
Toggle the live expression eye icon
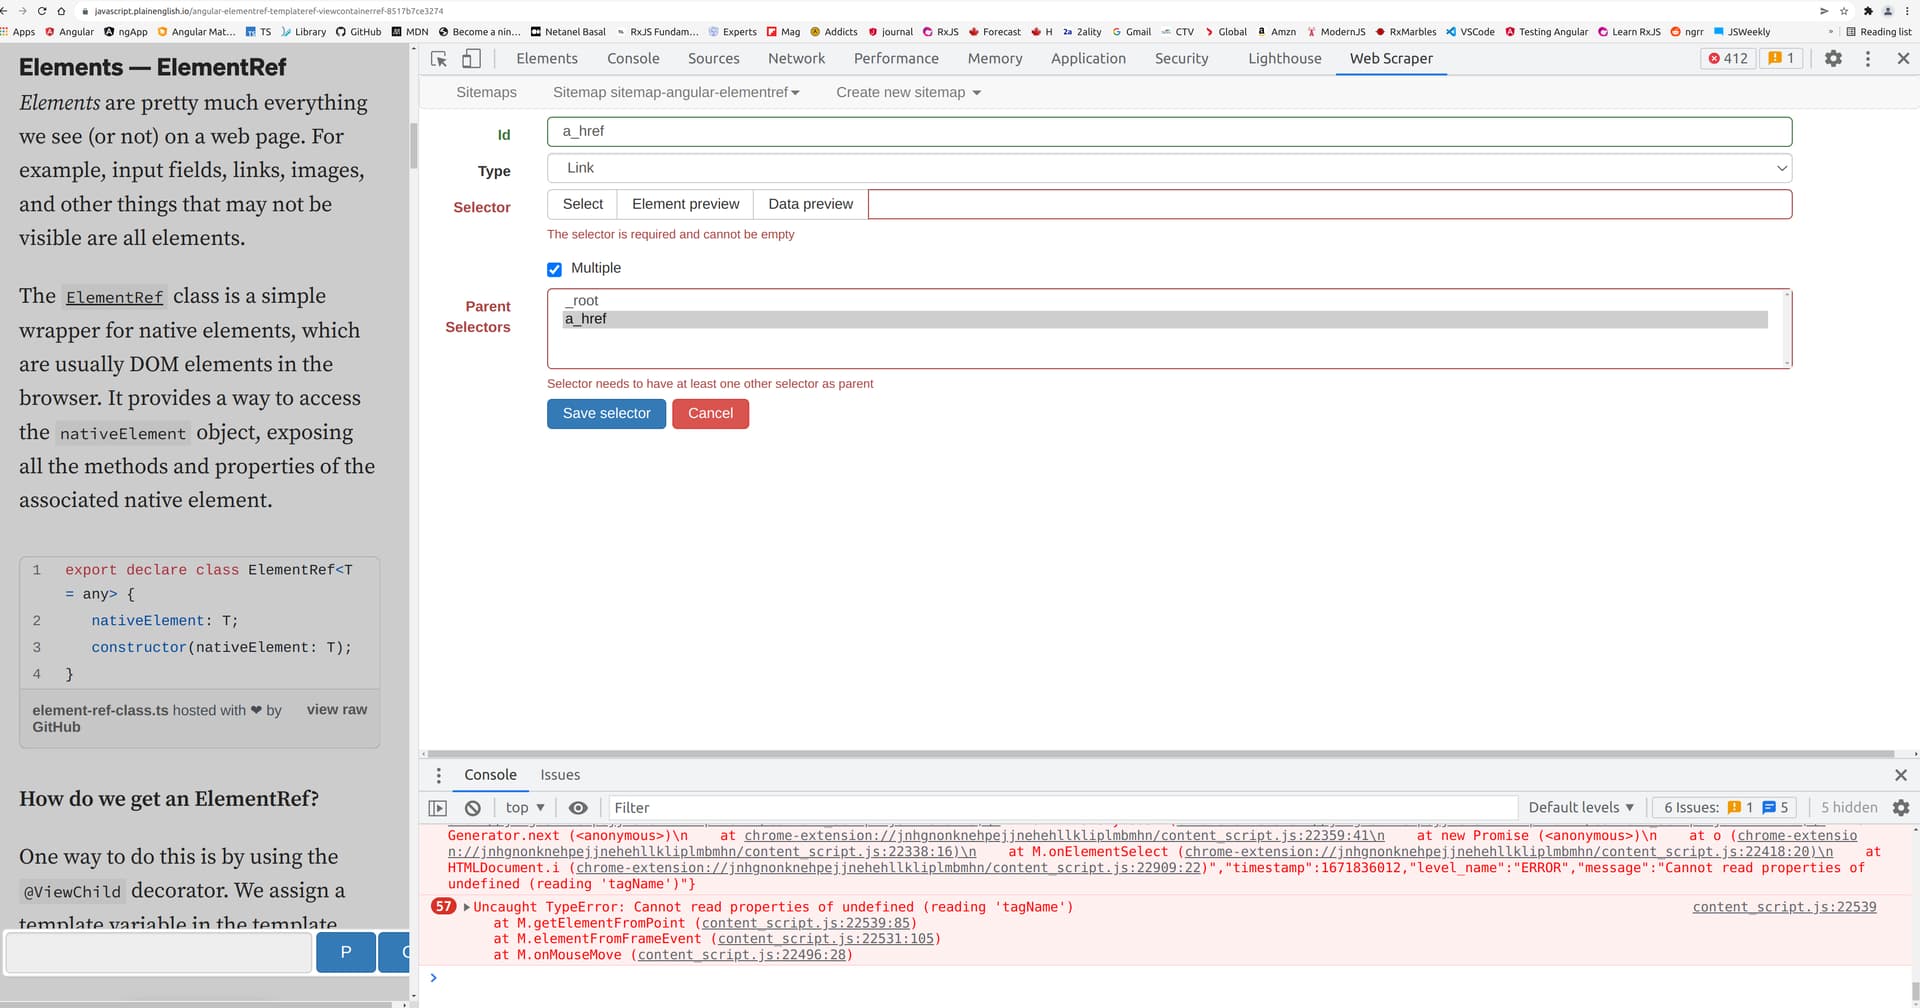click(578, 808)
